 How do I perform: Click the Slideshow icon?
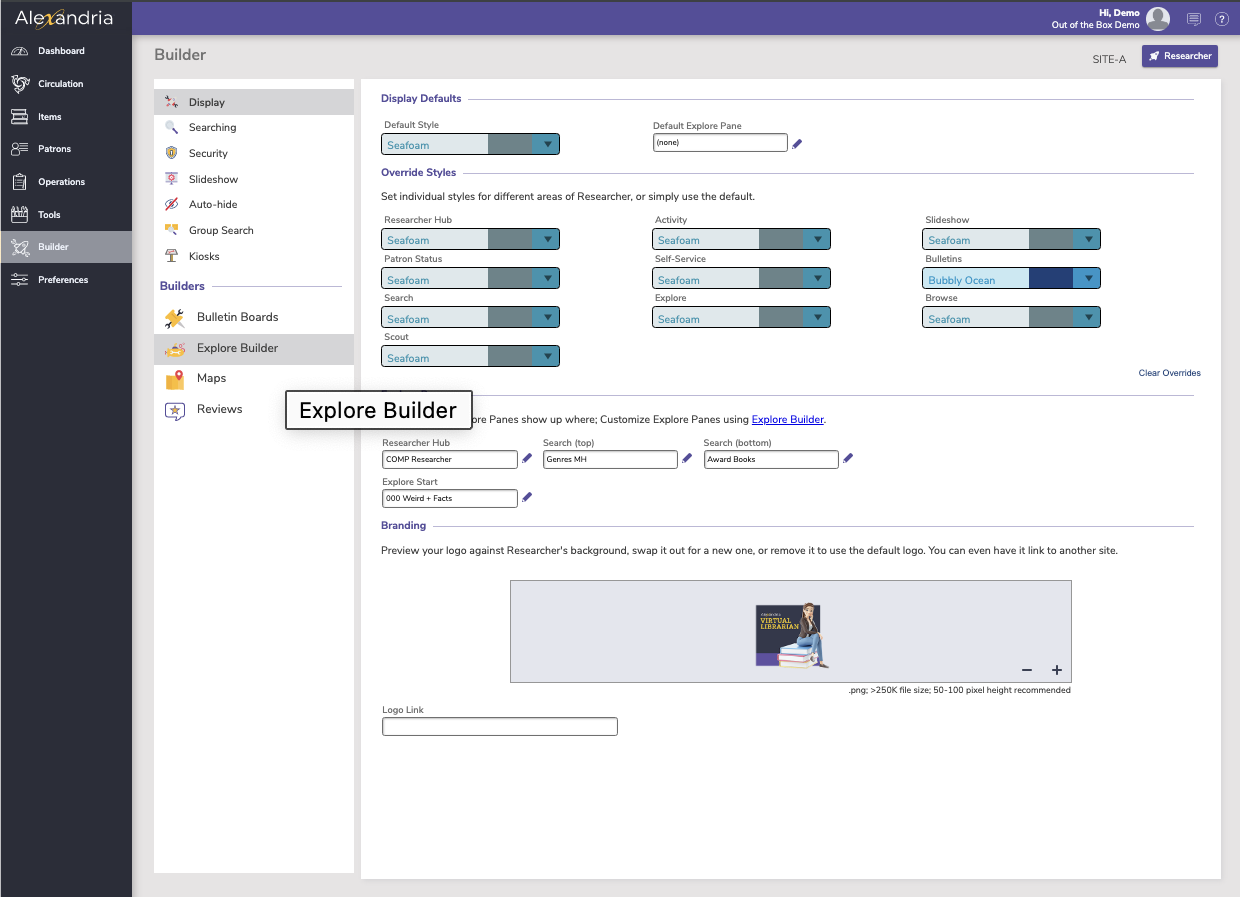click(x=171, y=179)
